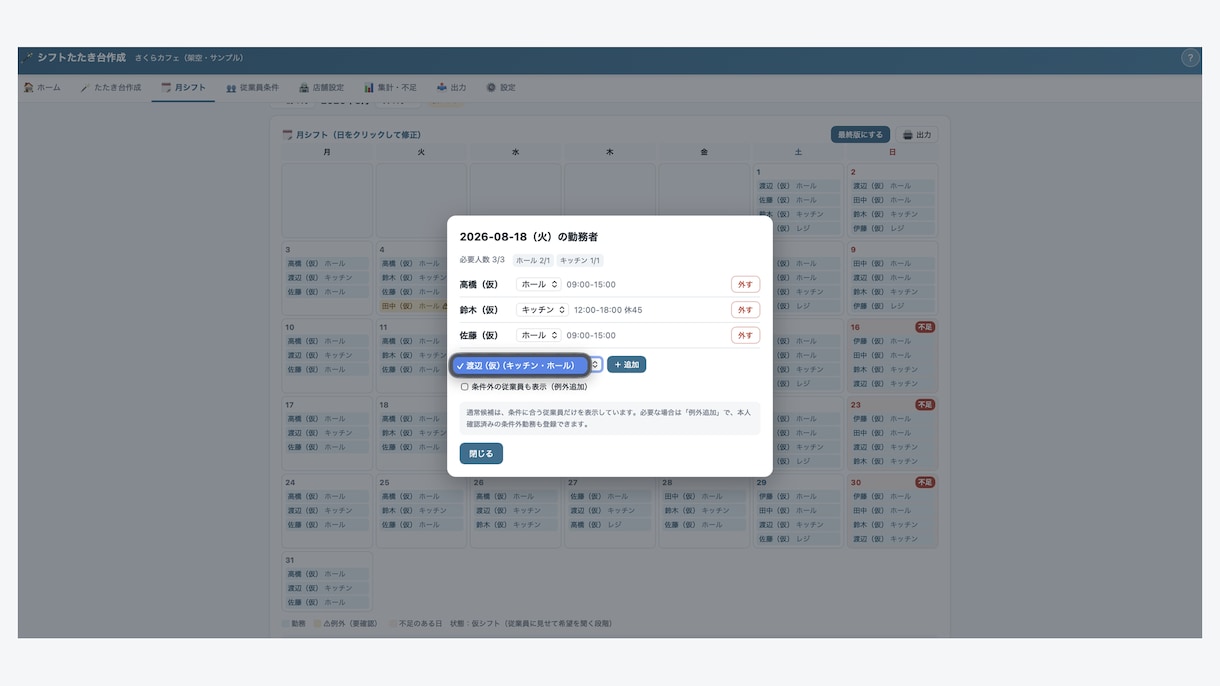Viewport: 1220px width, 686px height.
Task: Click the 月 column header
Action: click(327, 152)
